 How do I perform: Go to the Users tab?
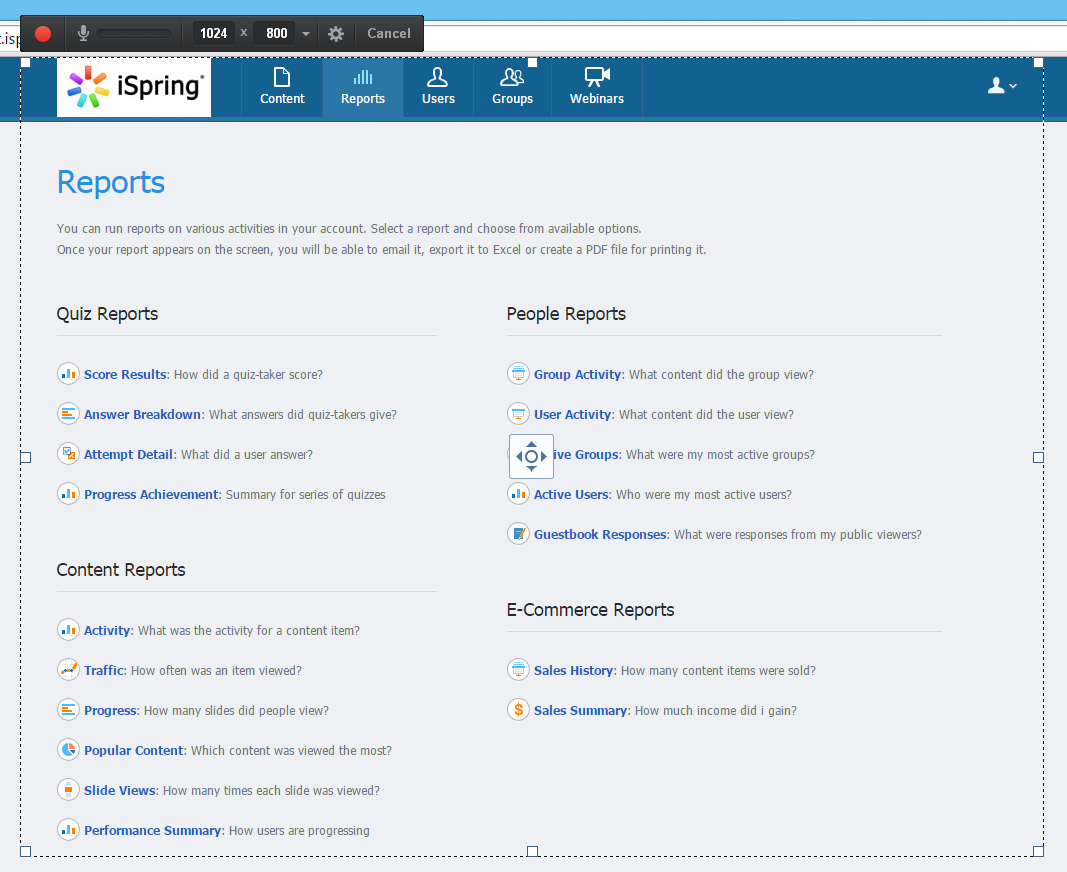click(438, 87)
